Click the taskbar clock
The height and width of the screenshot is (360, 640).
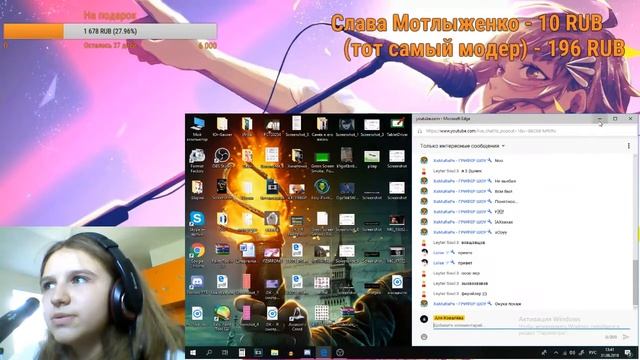point(610,353)
